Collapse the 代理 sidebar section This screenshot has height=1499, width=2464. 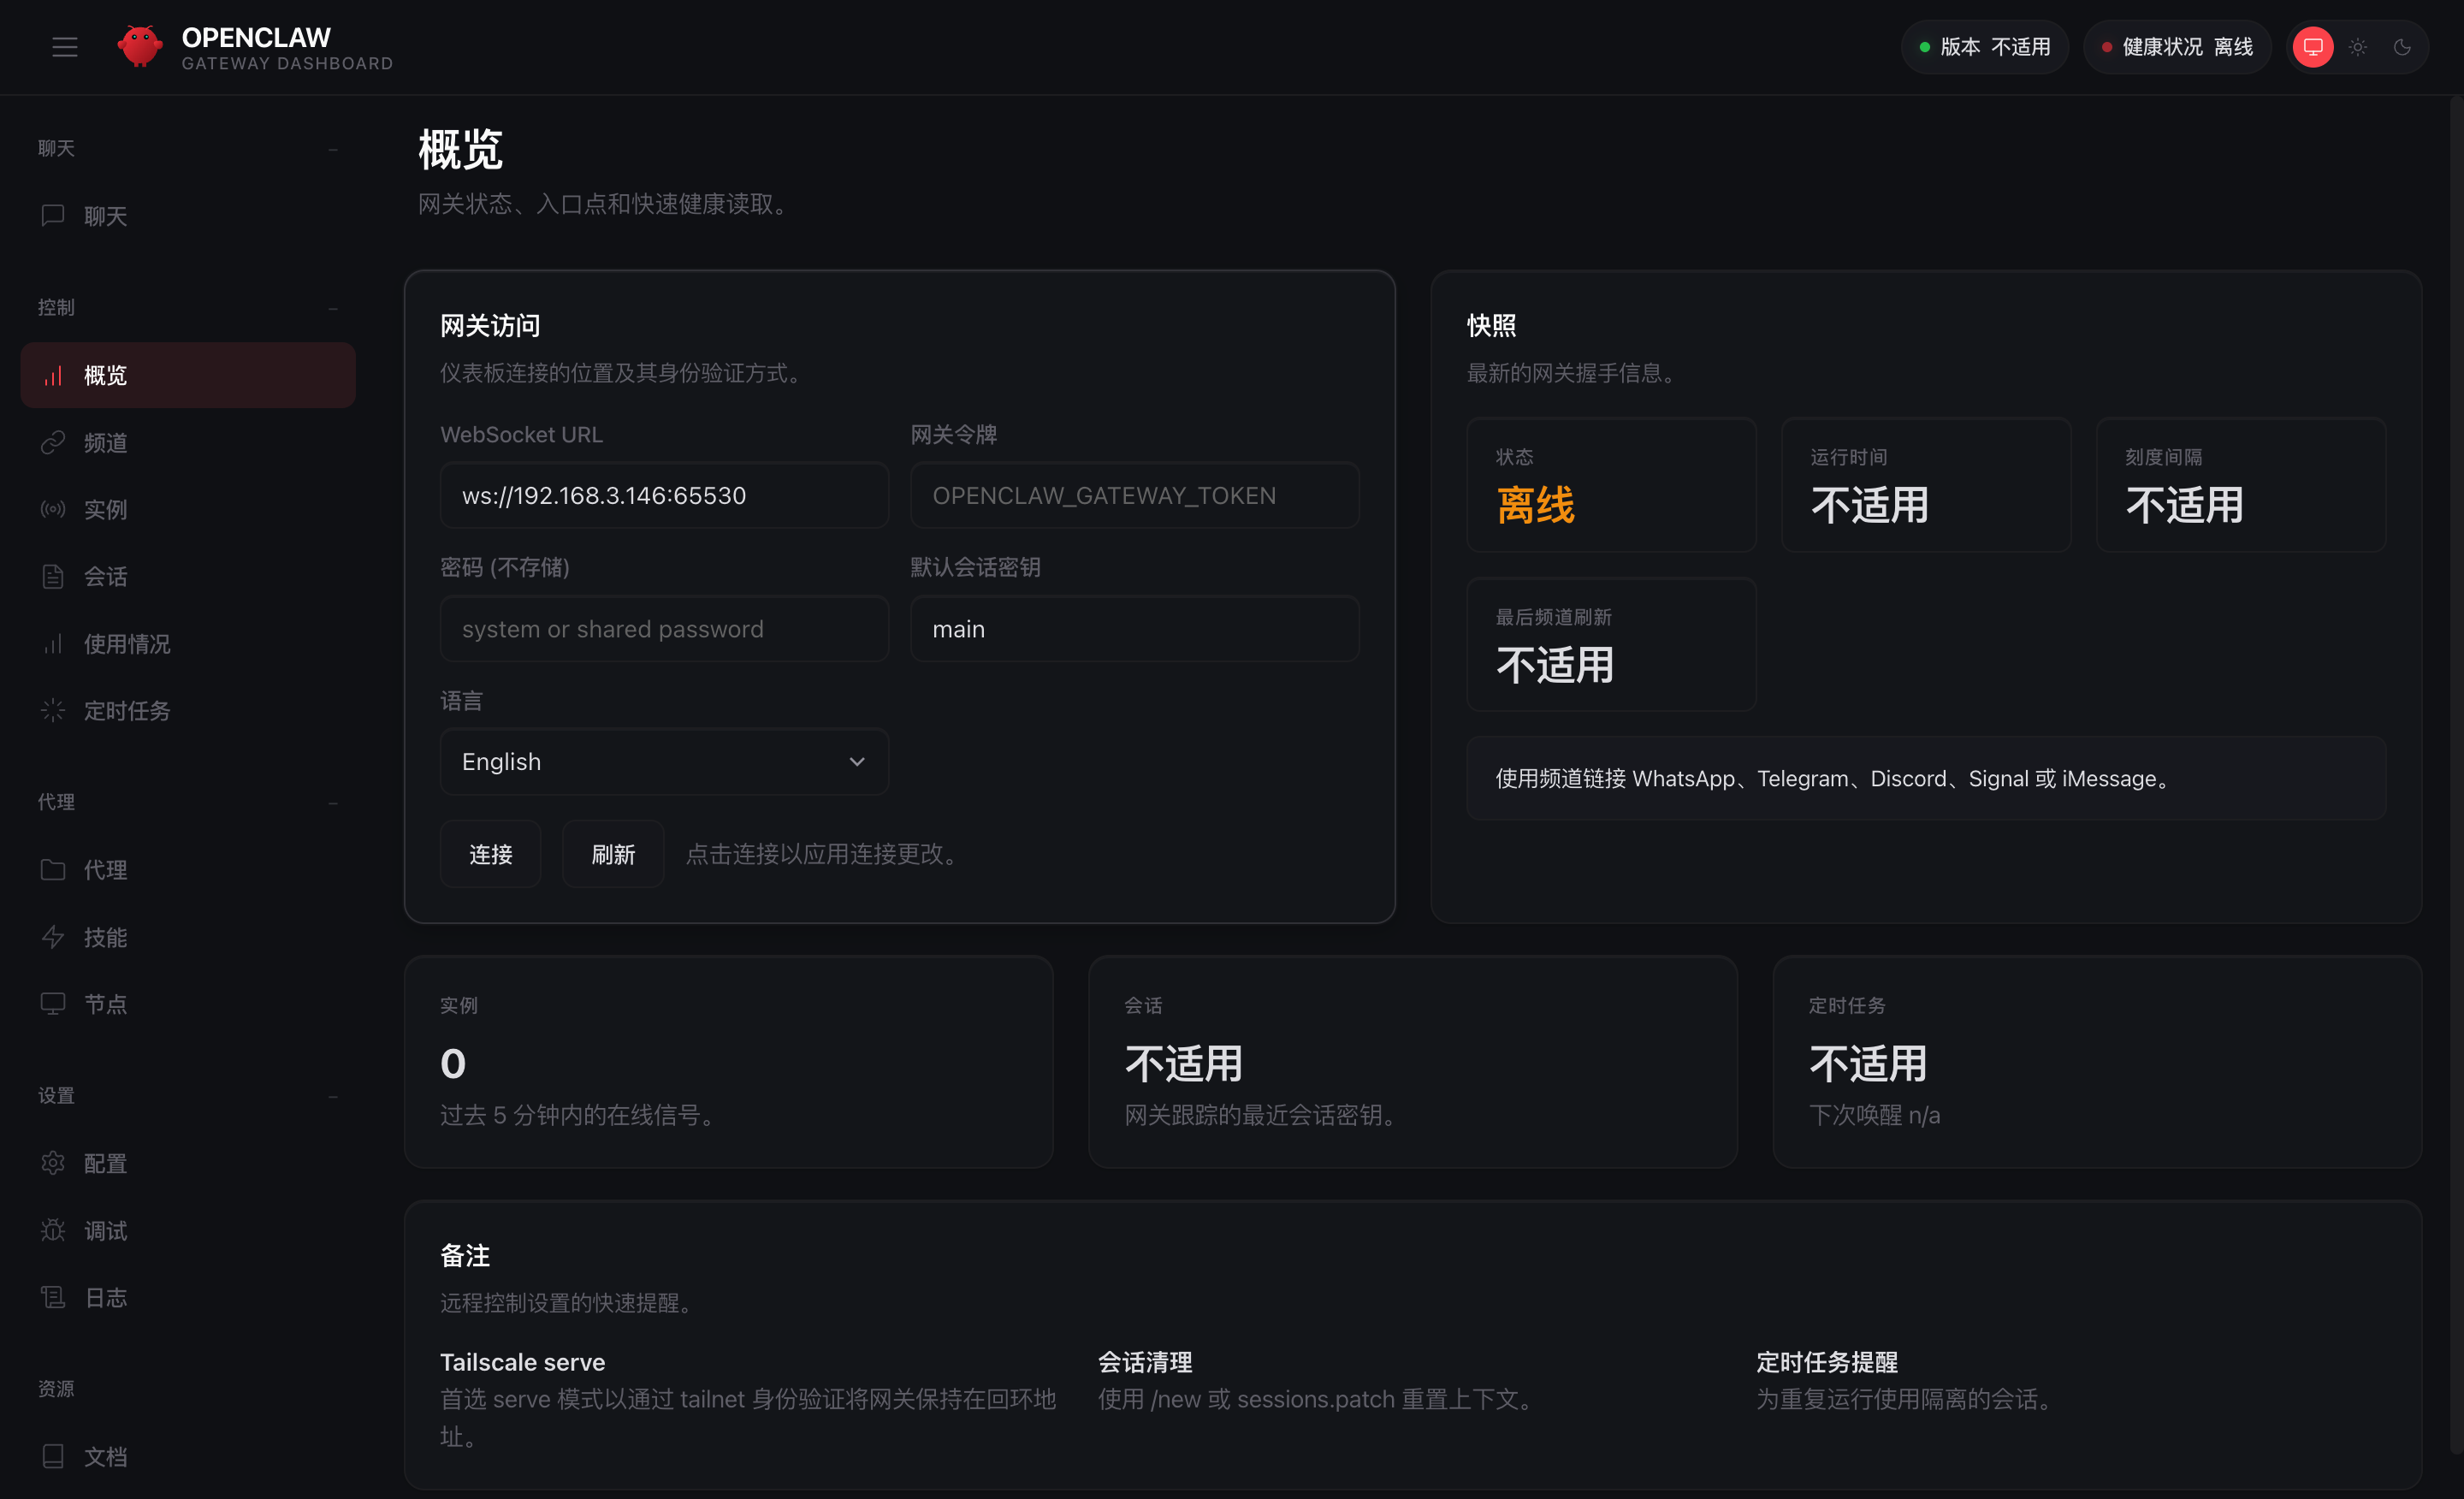pyautogui.click(x=333, y=803)
